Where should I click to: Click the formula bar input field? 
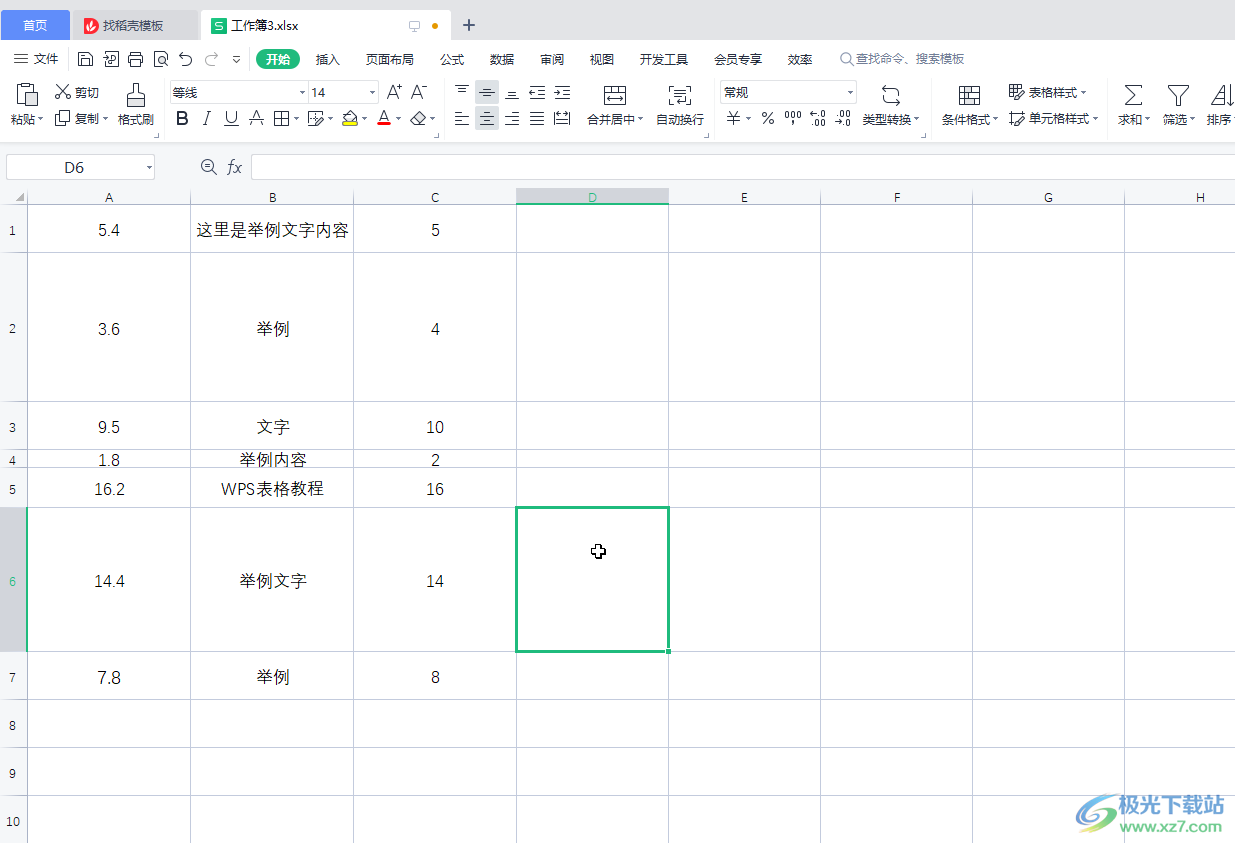(x=743, y=167)
